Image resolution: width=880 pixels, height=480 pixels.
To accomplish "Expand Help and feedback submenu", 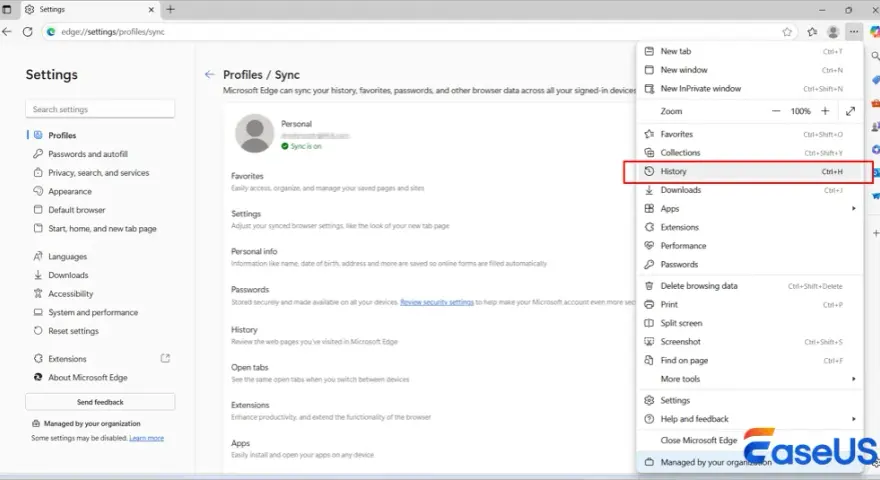I will tap(749, 419).
